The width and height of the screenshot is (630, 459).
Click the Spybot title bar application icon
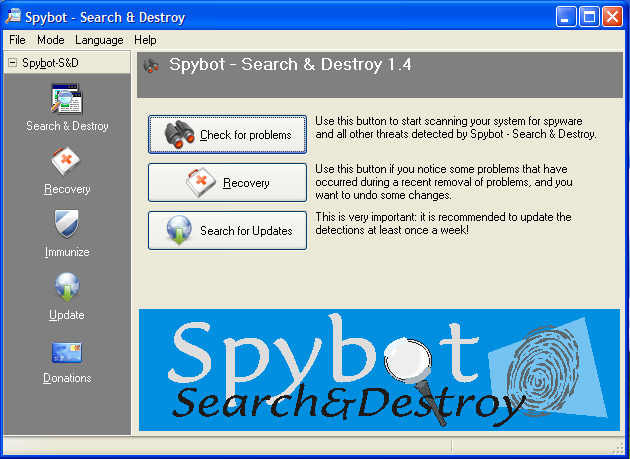point(13,16)
